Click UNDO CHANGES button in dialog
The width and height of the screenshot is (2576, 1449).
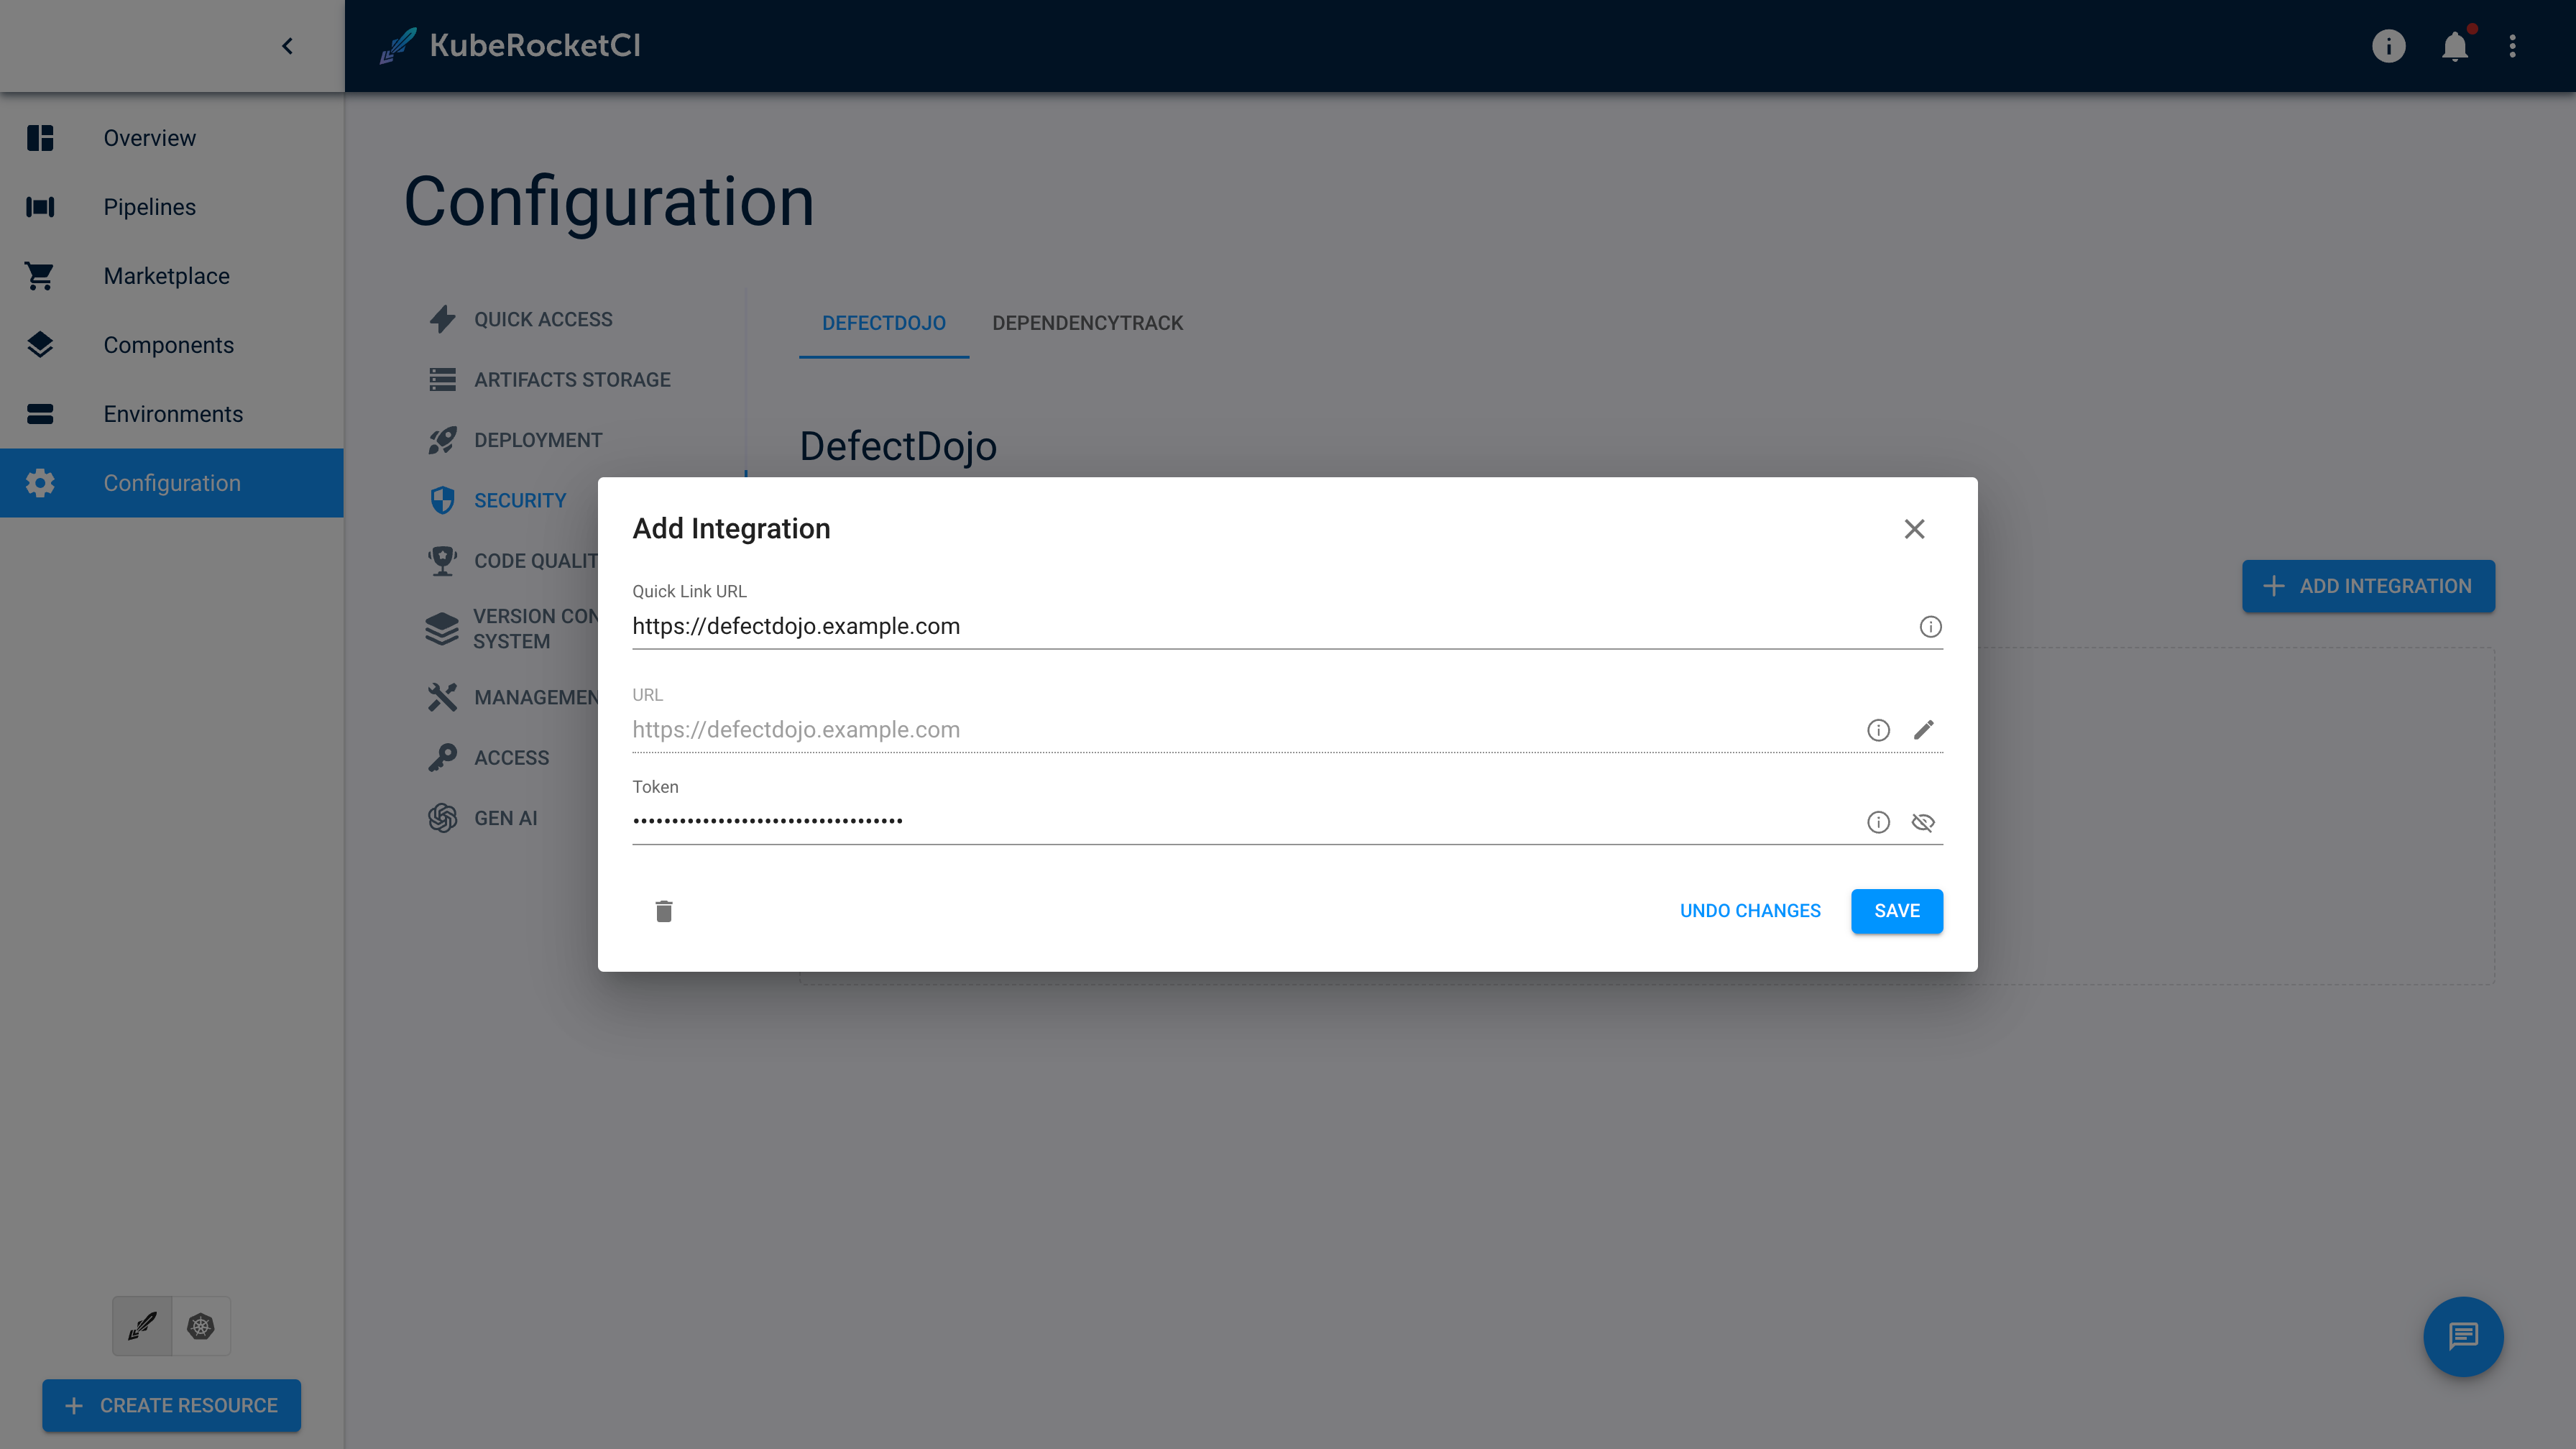1749,909
